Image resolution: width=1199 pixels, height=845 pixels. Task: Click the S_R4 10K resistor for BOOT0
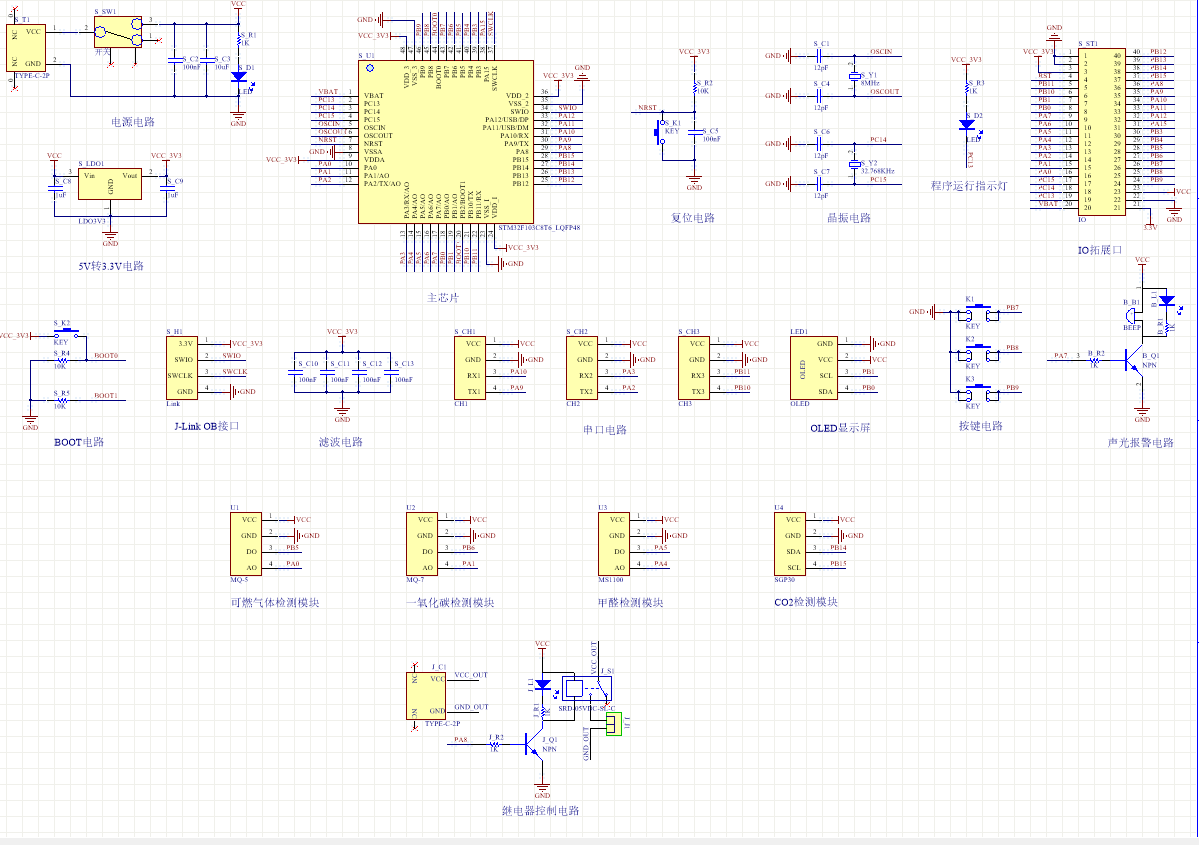tap(61, 360)
